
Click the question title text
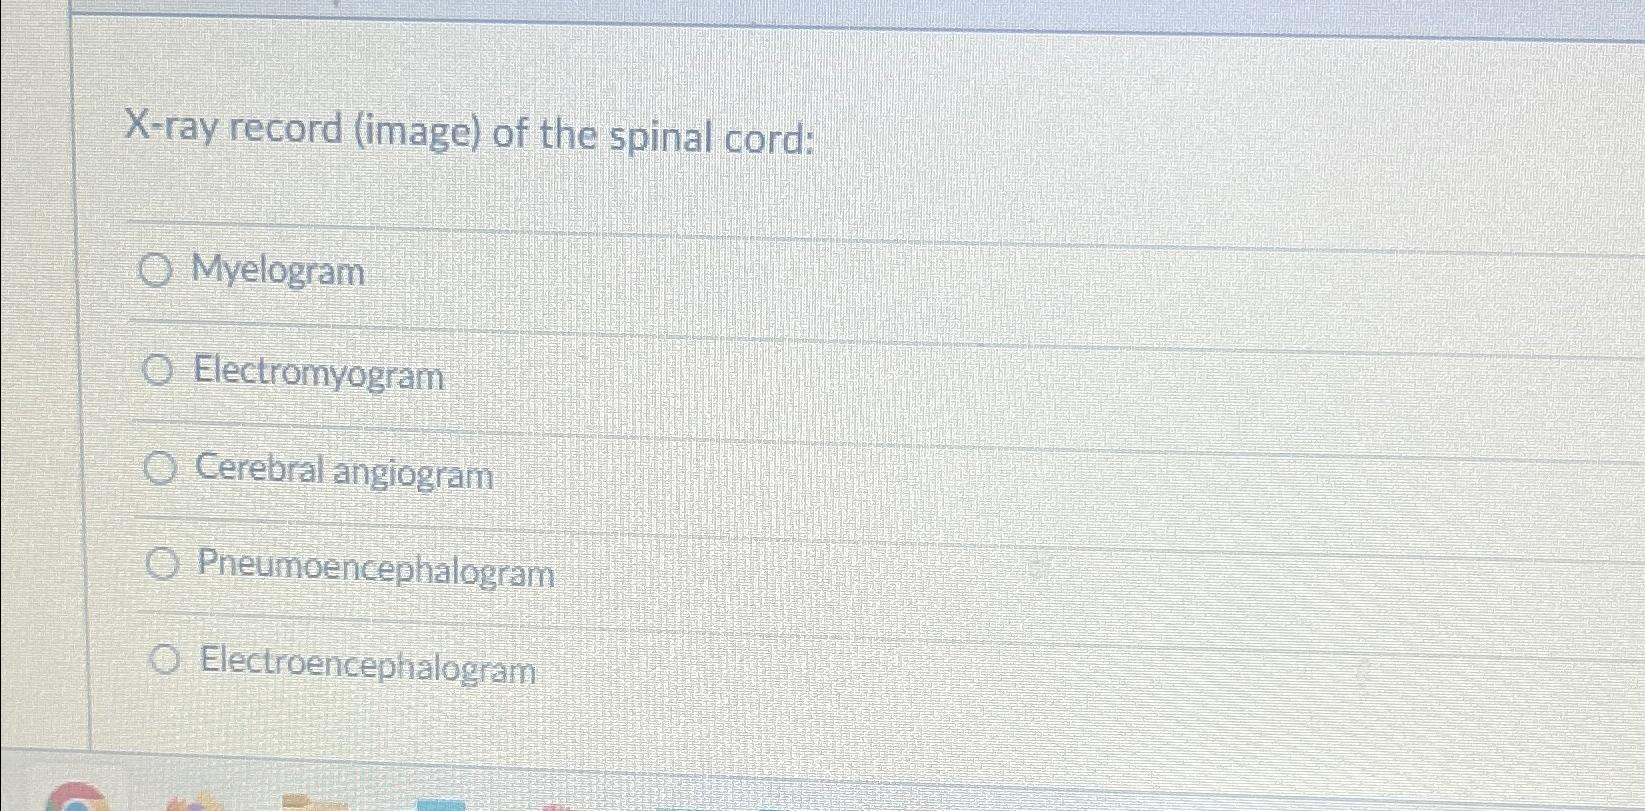point(470,135)
